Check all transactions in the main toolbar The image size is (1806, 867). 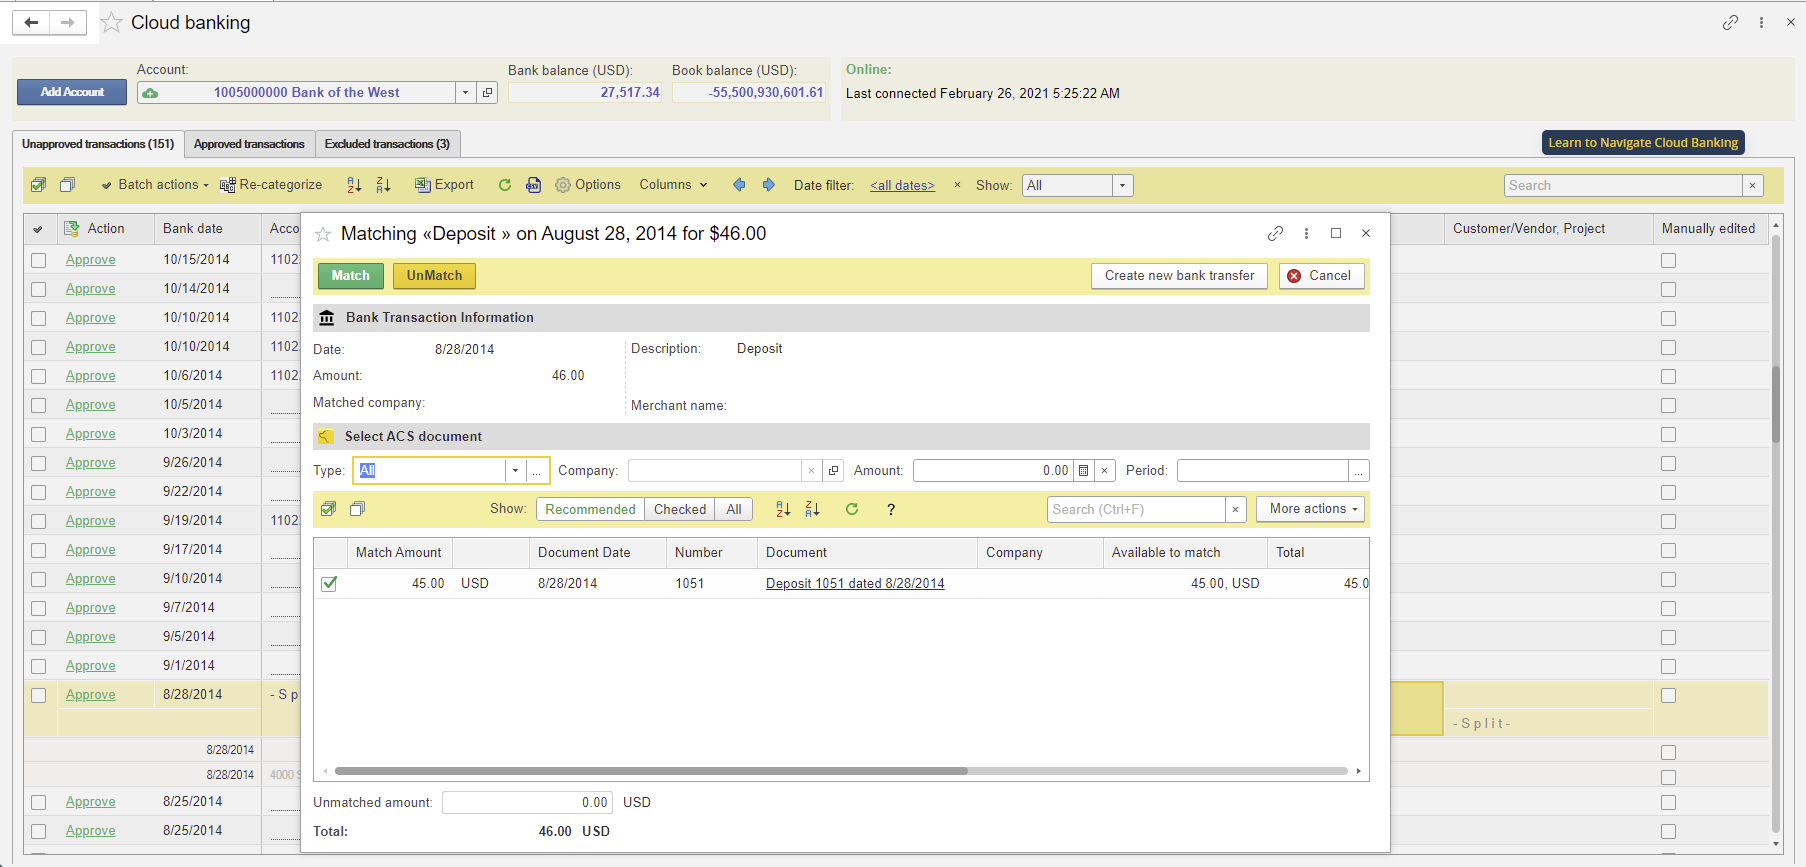(39, 185)
